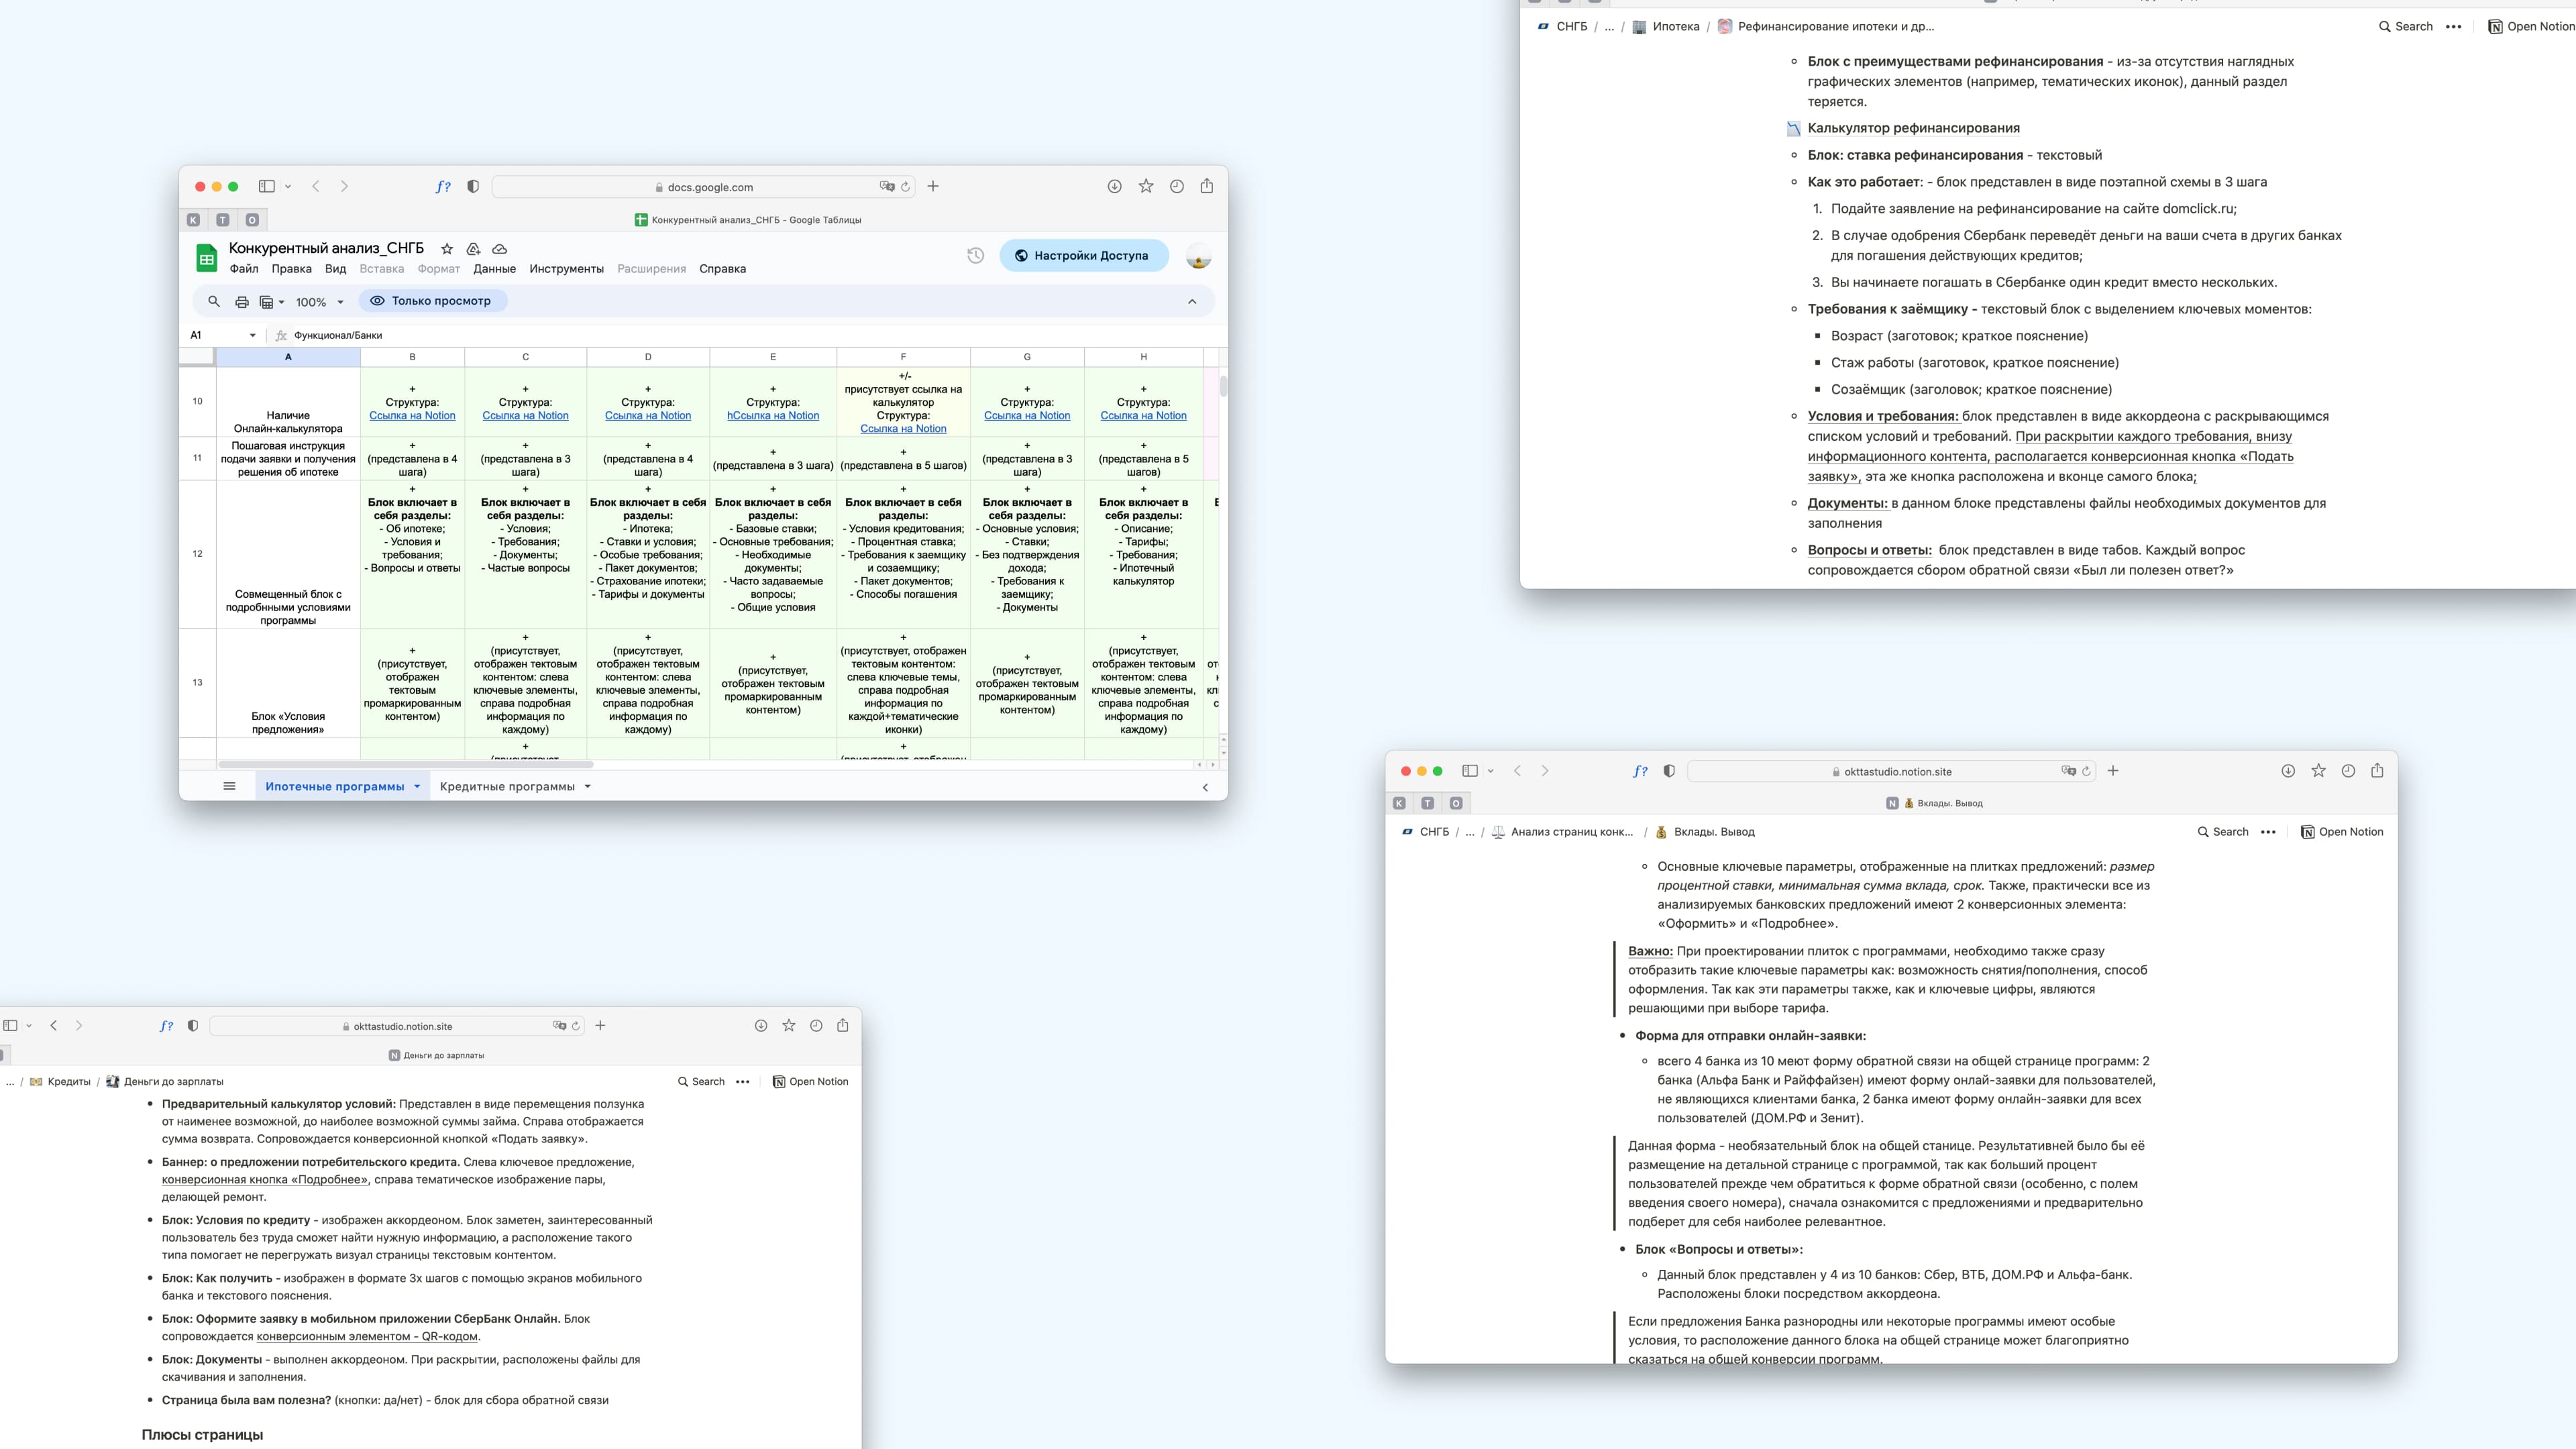2576x1449 pixels.
Task: Collapse the Sheets toolbar with the up chevron
Action: pos(1191,301)
